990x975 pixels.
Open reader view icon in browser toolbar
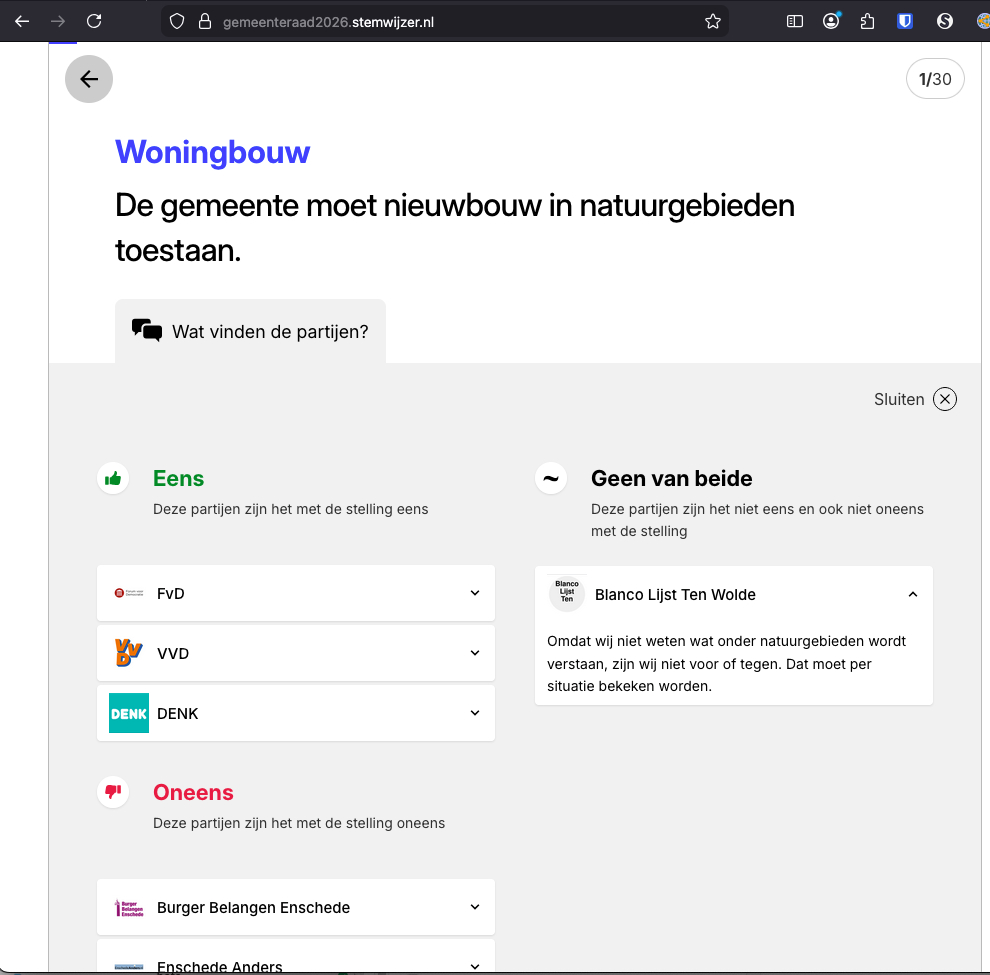pyautogui.click(x=794, y=21)
